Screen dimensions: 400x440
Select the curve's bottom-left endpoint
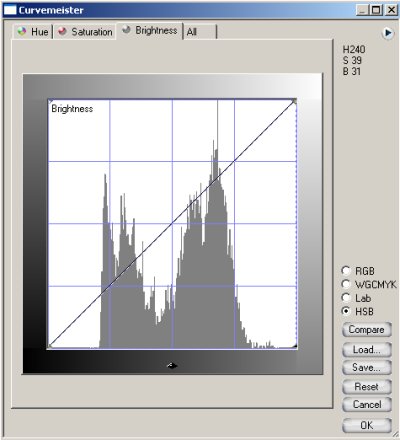50,346
